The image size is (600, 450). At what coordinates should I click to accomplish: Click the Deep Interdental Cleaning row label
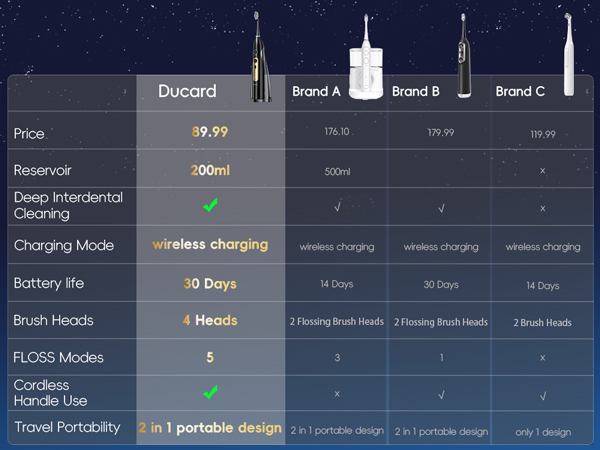(68, 205)
